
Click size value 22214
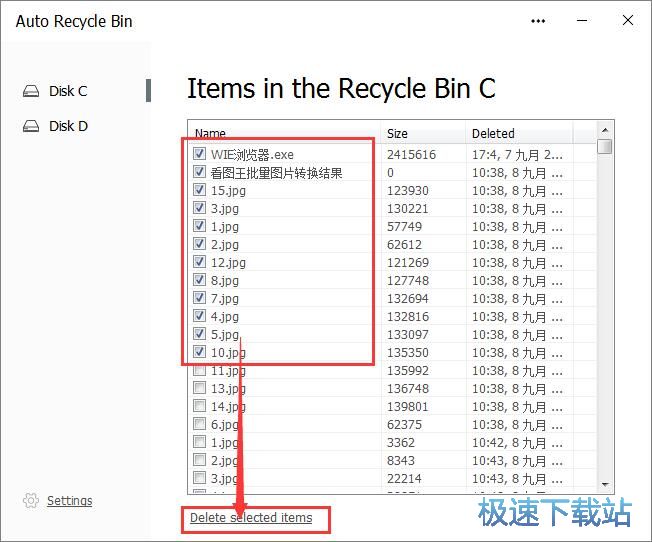404,478
